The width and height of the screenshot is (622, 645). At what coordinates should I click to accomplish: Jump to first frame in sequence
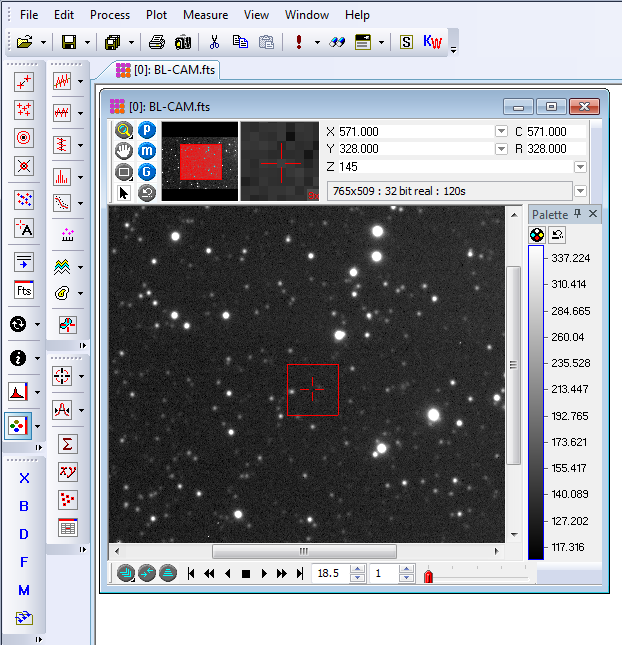191,573
